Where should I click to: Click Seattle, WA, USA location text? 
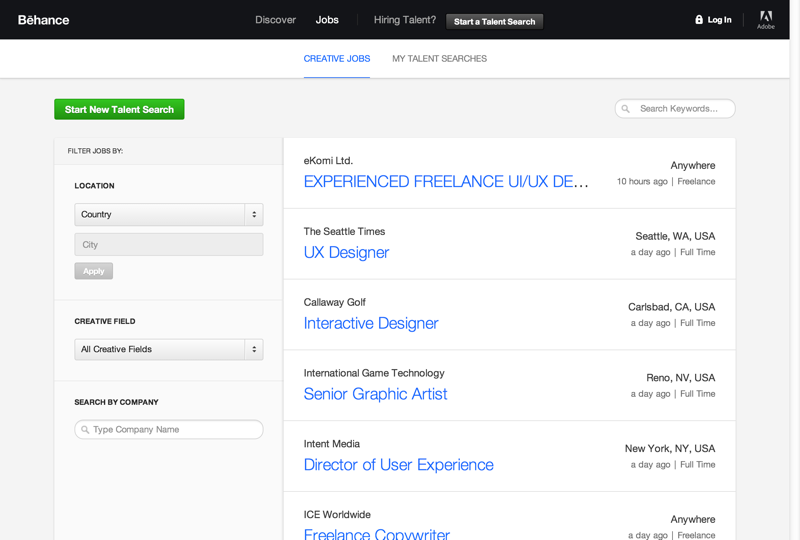pyautogui.click(x=675, y=236)
